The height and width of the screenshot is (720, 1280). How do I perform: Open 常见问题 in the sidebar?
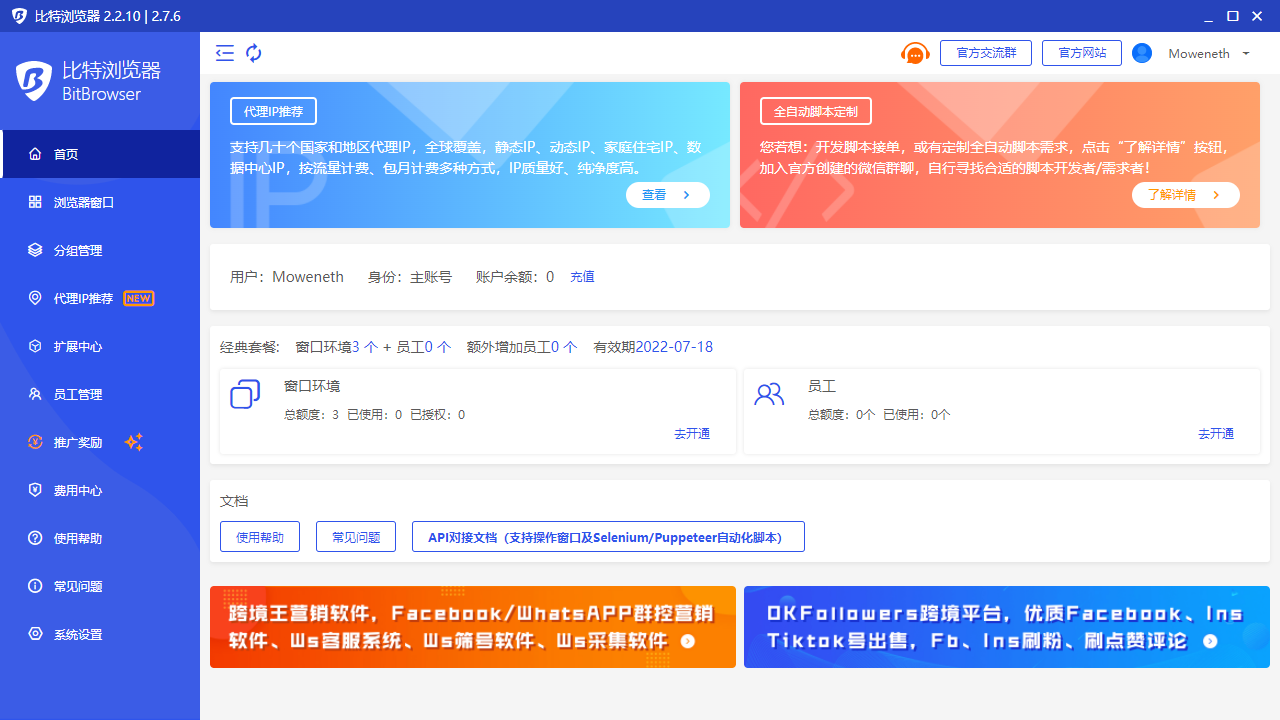(100, 586)
